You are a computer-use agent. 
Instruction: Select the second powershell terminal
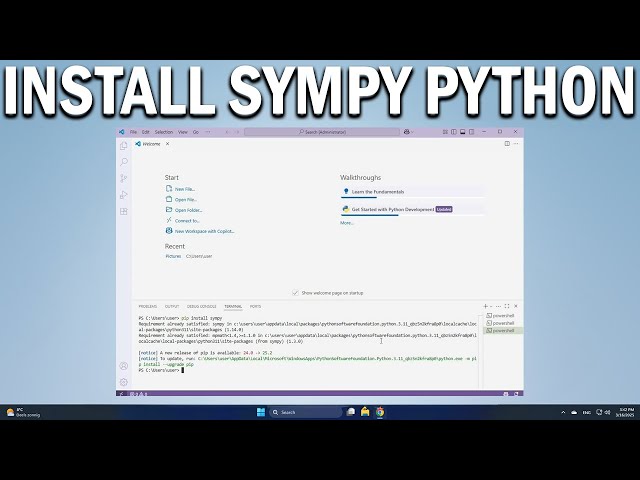503,323
